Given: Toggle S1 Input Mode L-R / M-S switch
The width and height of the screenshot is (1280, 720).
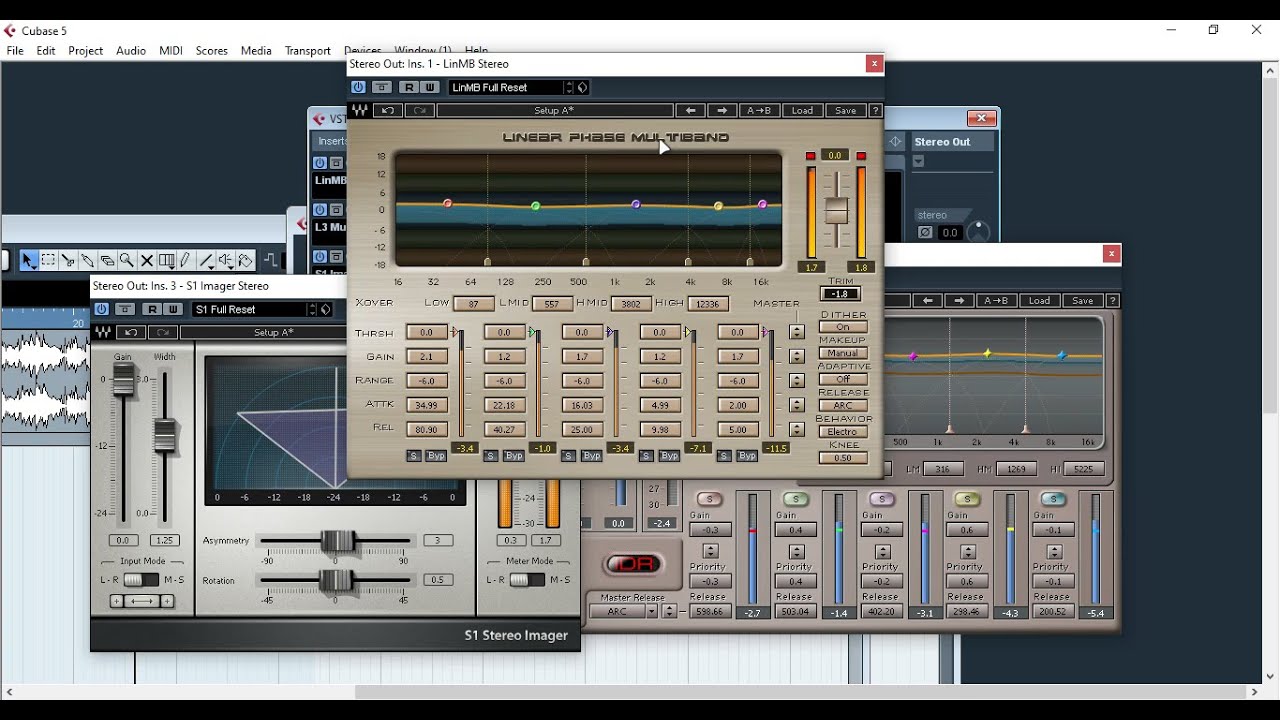Looking at the screenshot, I should (141, 580).
